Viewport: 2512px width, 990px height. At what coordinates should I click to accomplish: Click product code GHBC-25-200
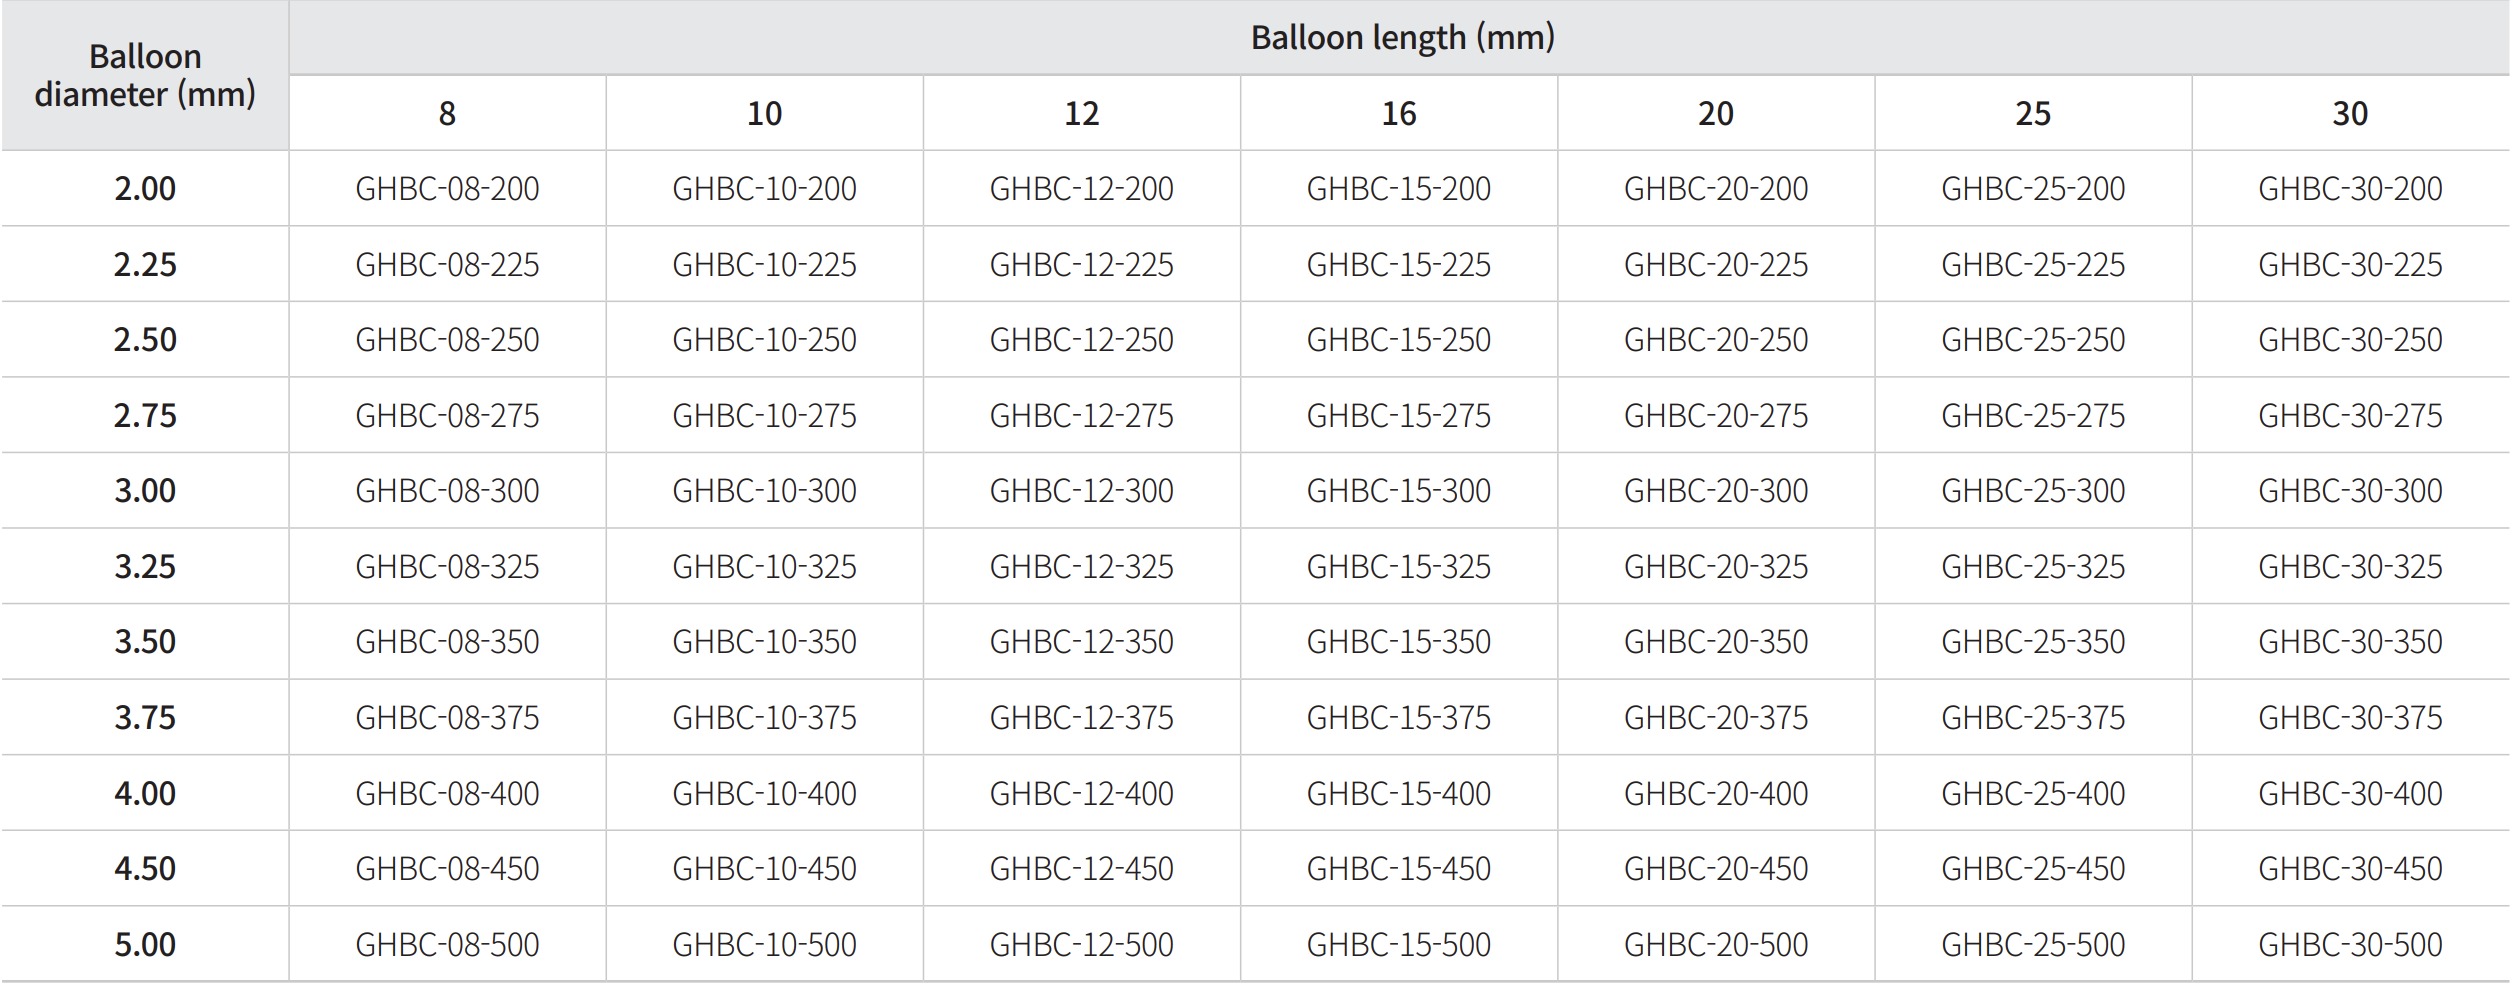tap(2032, 189)
